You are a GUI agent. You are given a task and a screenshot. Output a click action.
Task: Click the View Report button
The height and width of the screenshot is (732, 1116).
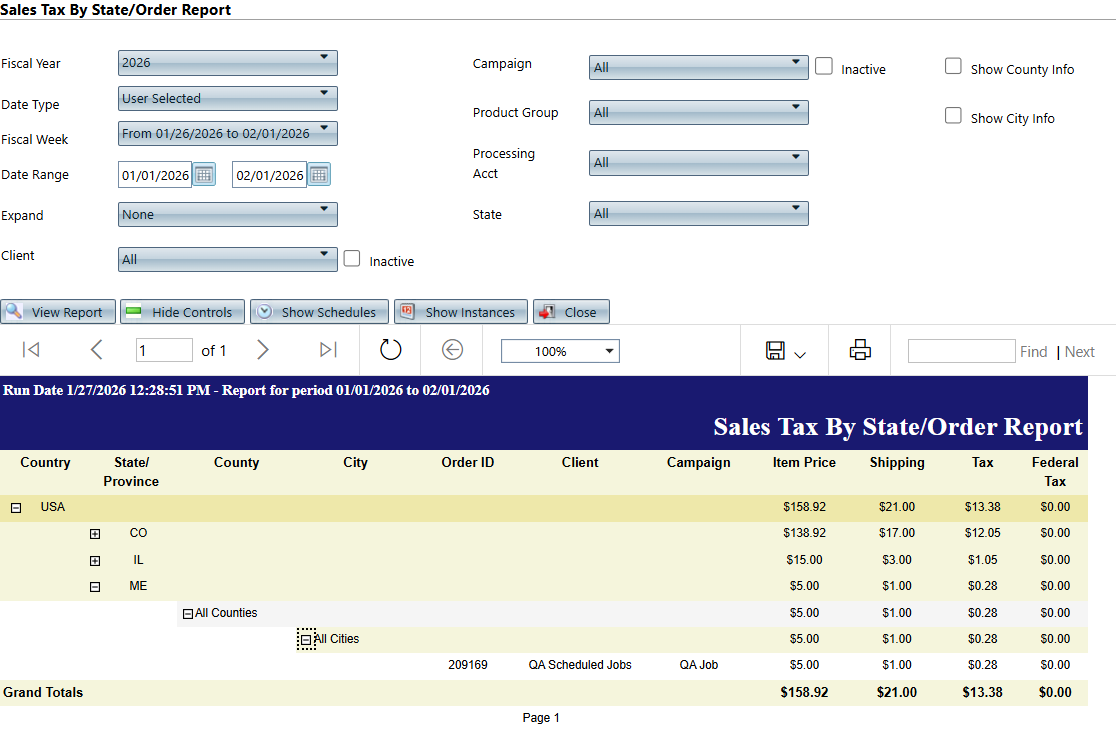(x=58, y=312)
